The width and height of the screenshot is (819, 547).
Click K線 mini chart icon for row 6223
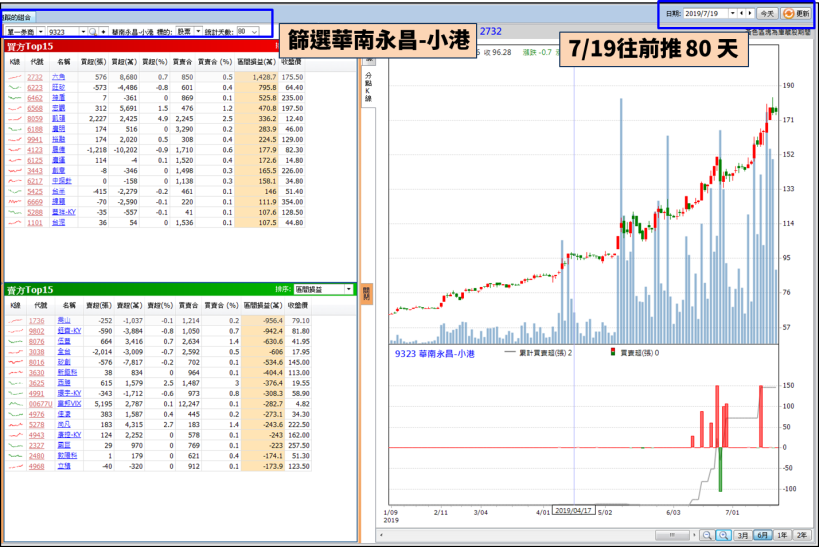coord(15,87)
